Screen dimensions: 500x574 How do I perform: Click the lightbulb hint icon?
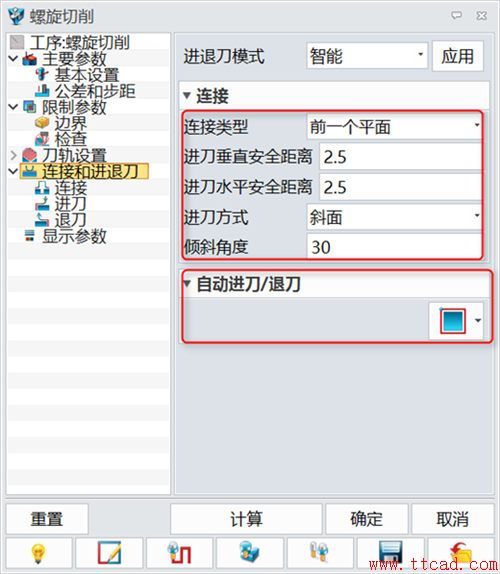[x=39, y=554]
